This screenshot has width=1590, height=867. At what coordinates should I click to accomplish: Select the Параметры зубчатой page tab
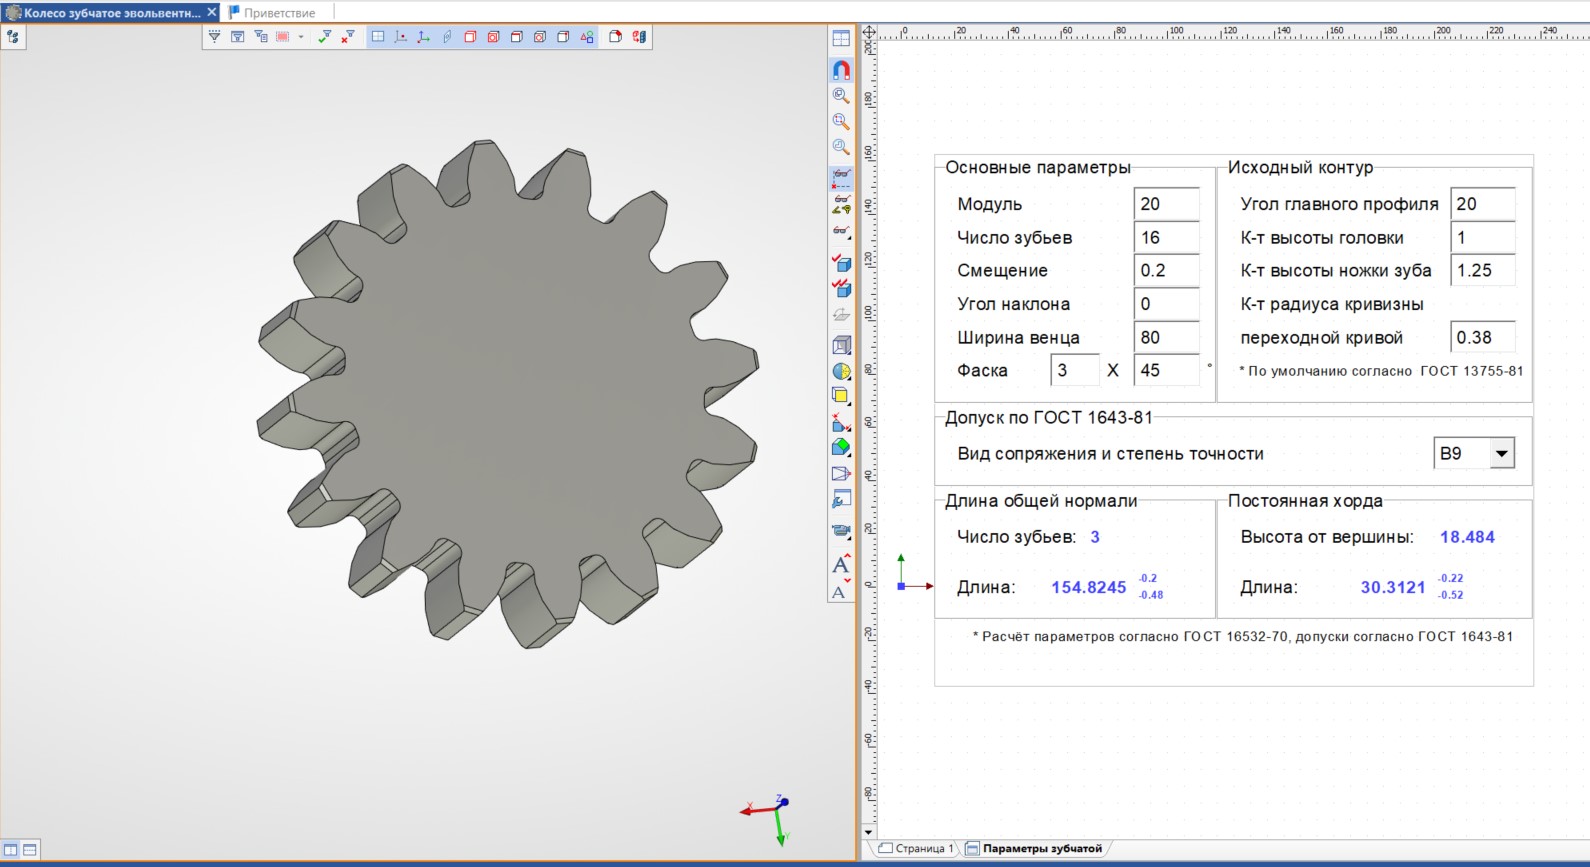pyautogui.click(x=1034, y=849)
